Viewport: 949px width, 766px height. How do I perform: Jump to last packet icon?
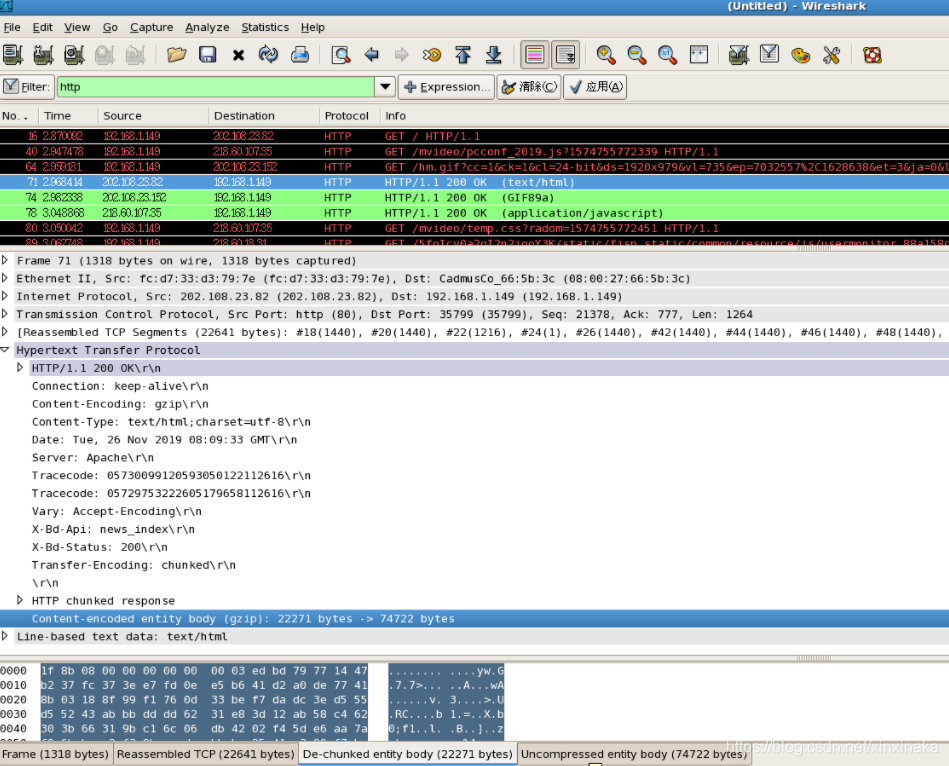(x=494, y=55)
